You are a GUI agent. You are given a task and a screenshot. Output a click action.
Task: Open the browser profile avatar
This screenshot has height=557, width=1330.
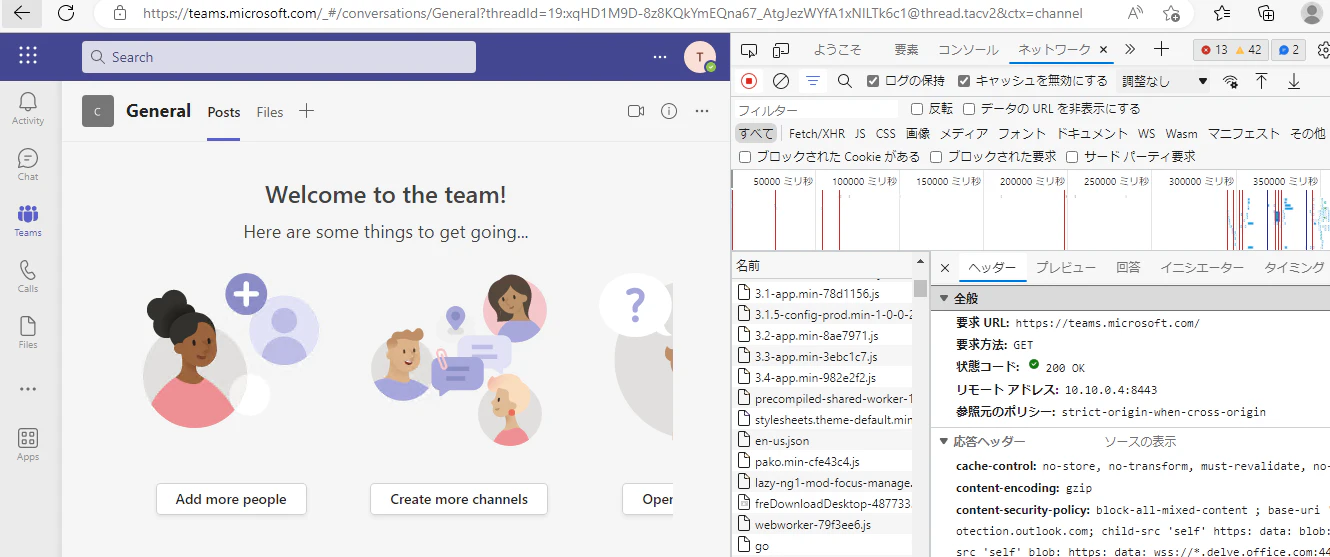pos(1312,14)
